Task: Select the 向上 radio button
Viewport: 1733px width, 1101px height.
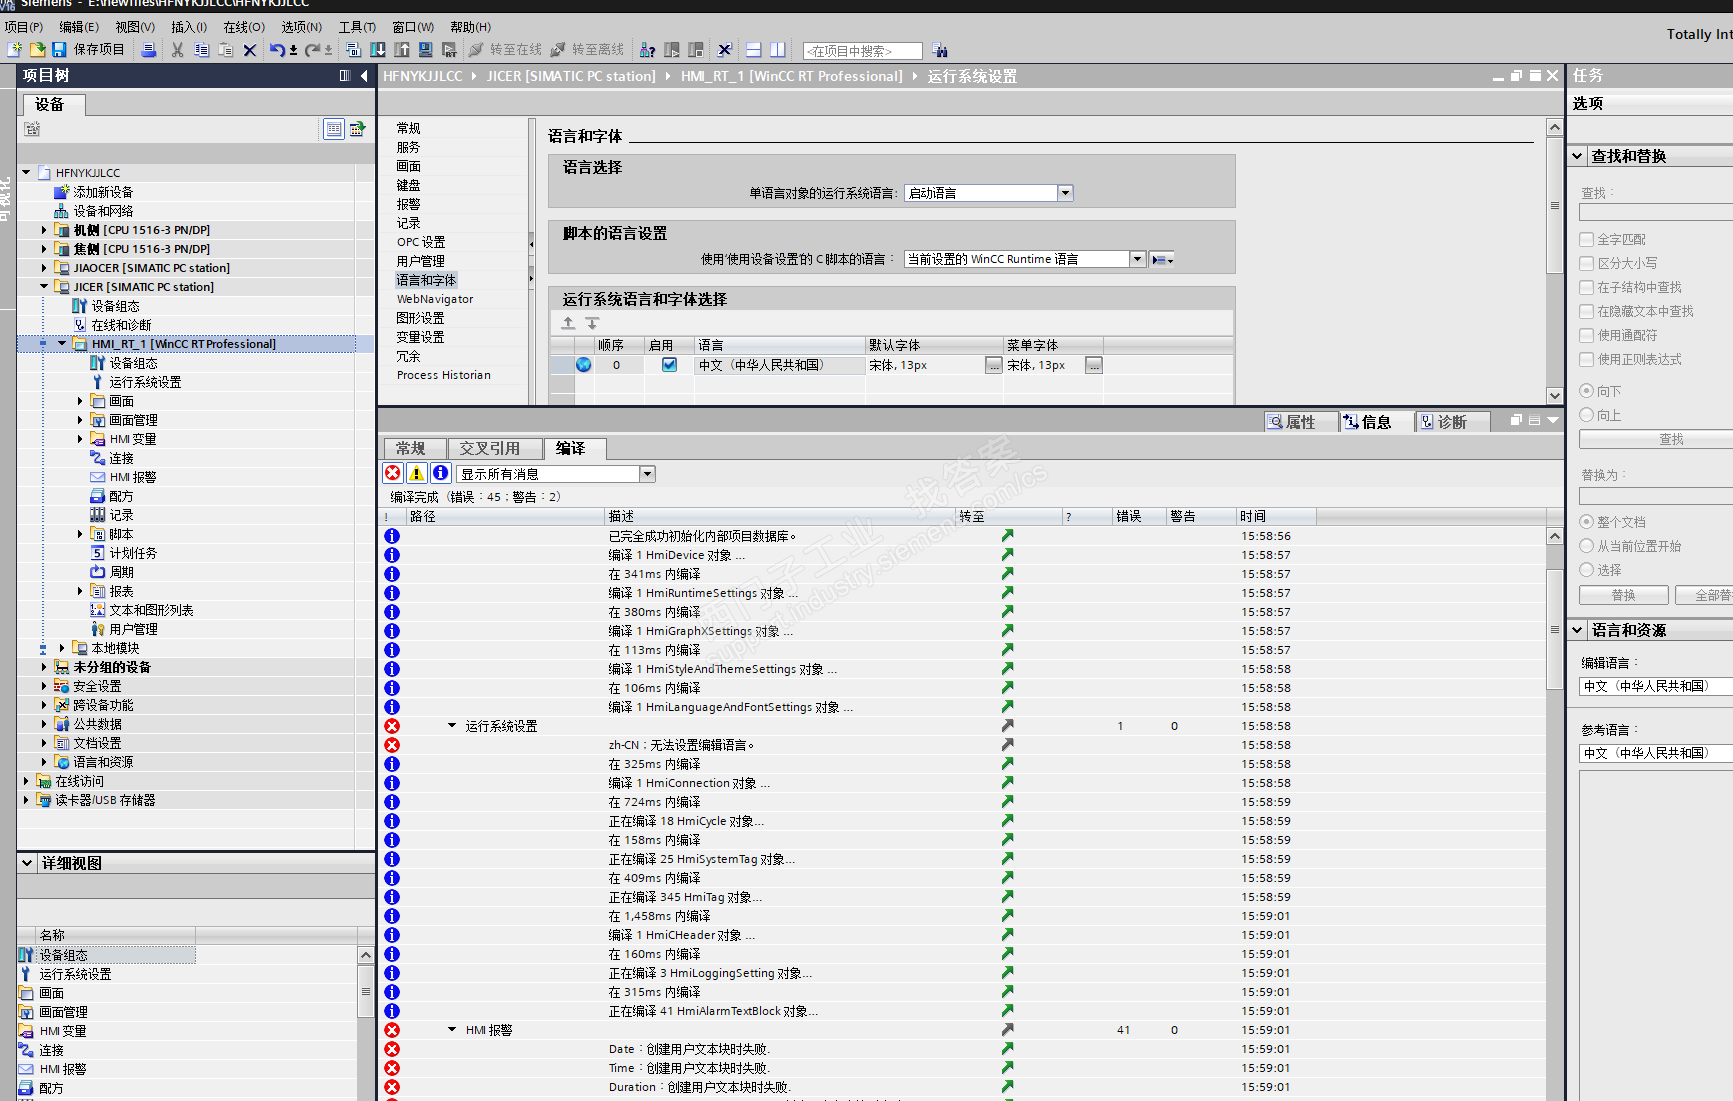Action: [x=1586, y=415]
